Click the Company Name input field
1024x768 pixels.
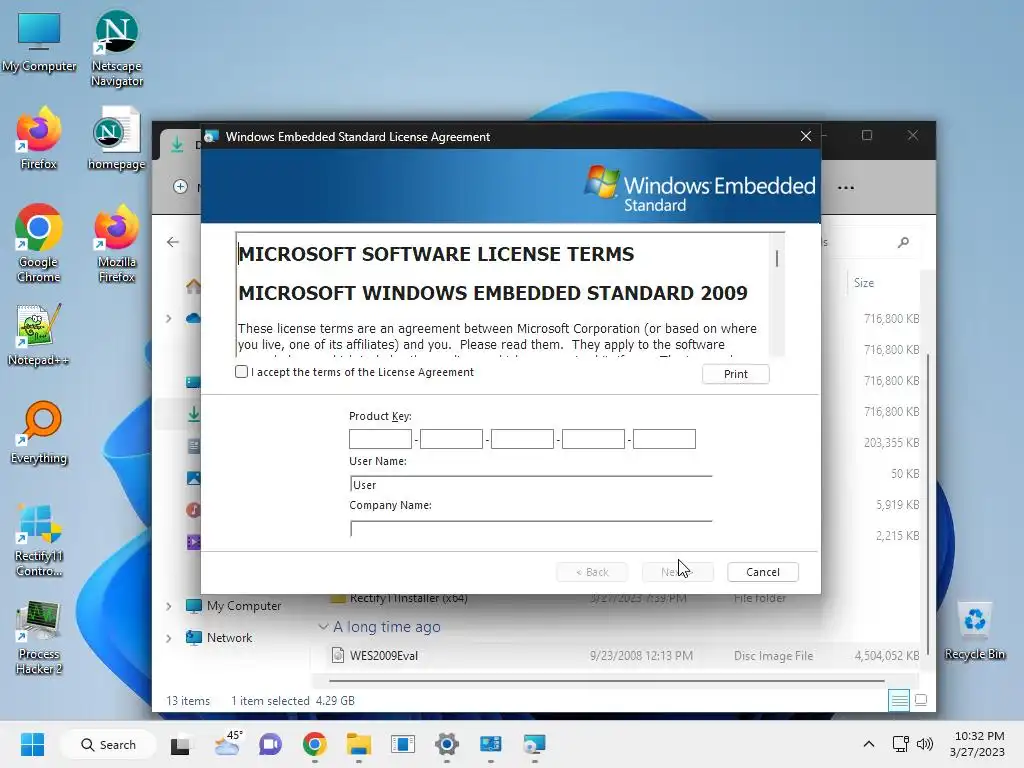[x=531, y=529]
